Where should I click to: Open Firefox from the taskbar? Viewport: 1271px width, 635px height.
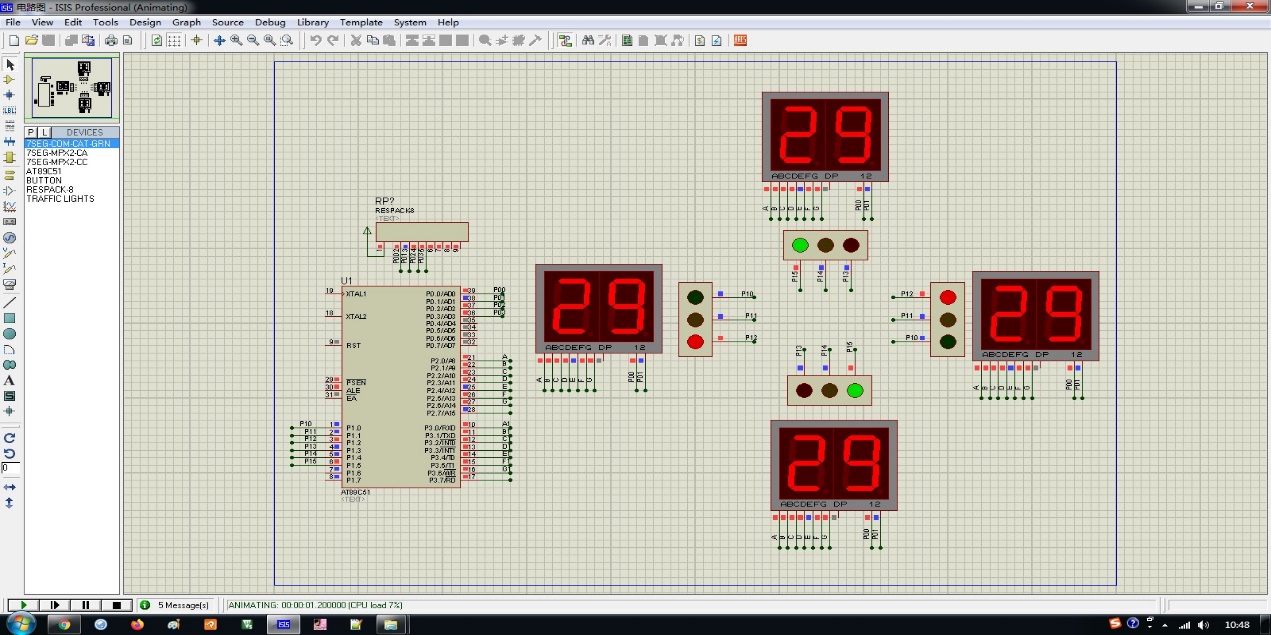pyautogui.click(x=137, y=624)
